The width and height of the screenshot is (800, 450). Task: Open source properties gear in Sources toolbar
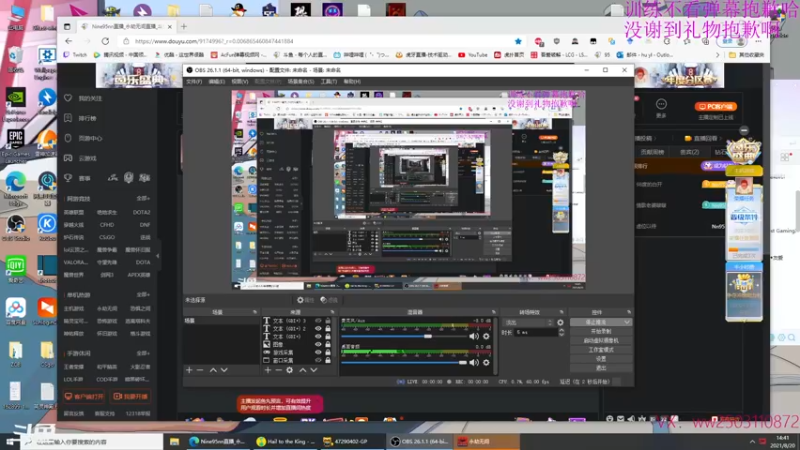pos(289,370)
